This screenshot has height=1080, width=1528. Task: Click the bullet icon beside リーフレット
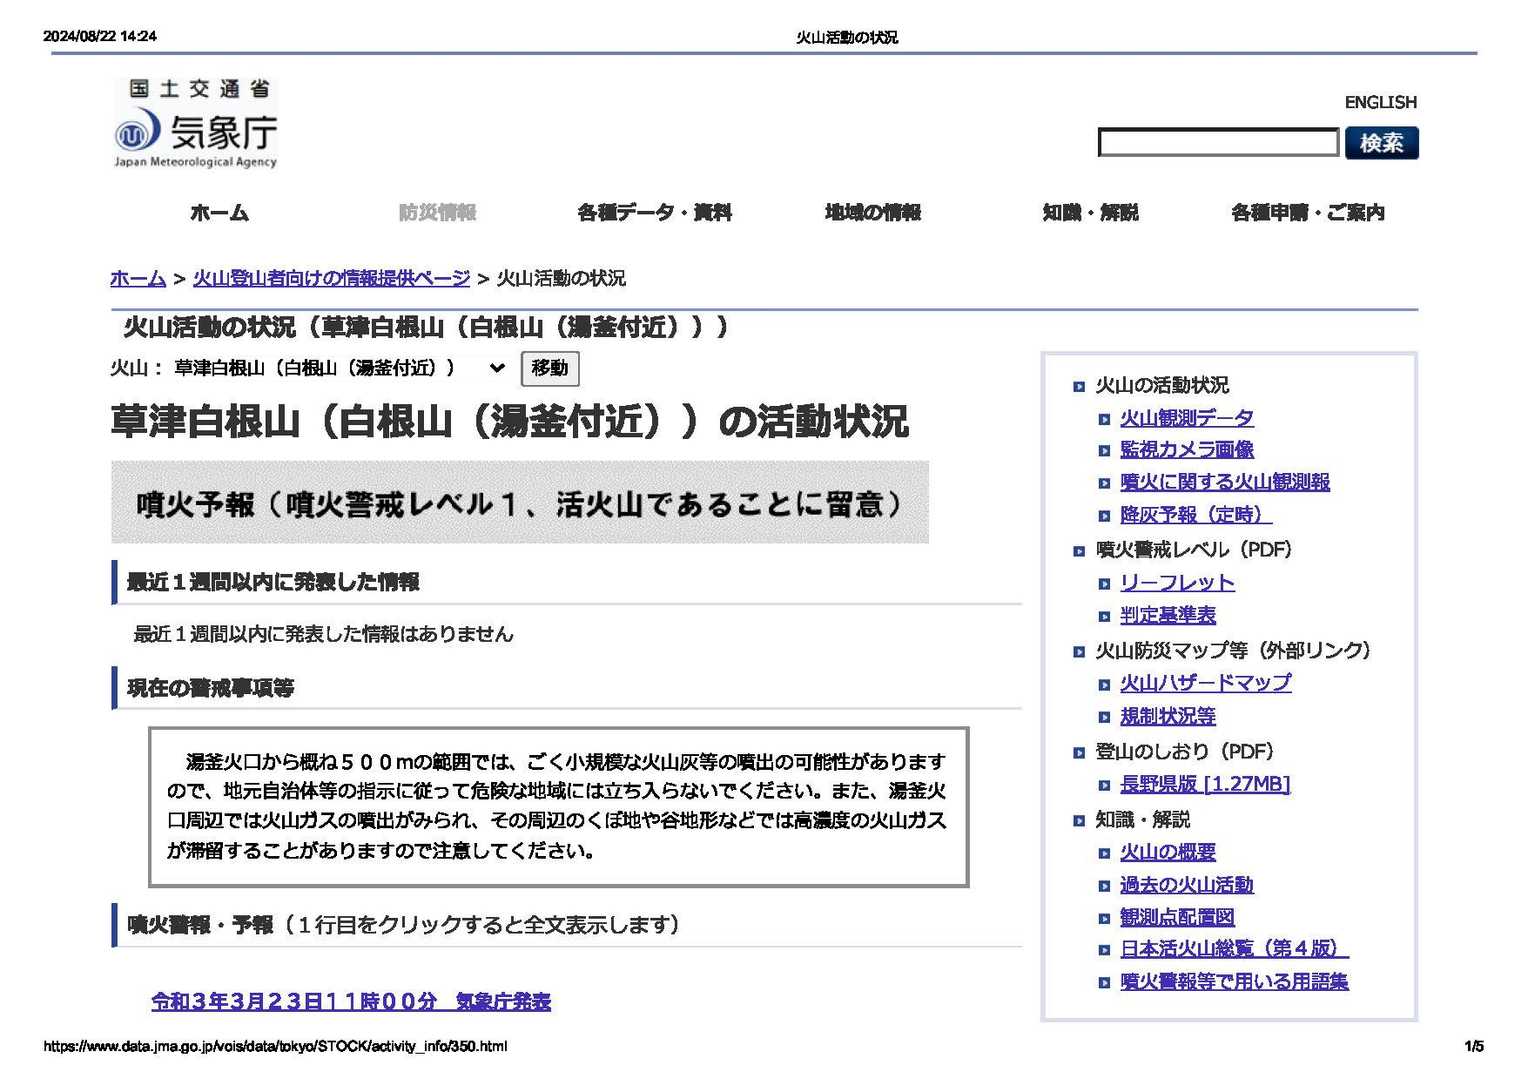1104,584
